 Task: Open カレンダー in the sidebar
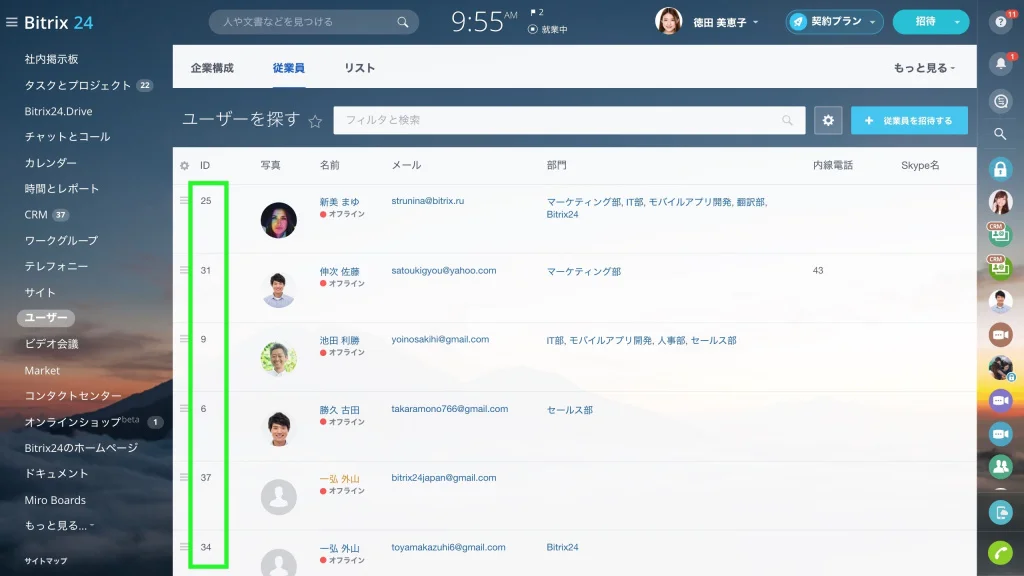tap(50, 163)
